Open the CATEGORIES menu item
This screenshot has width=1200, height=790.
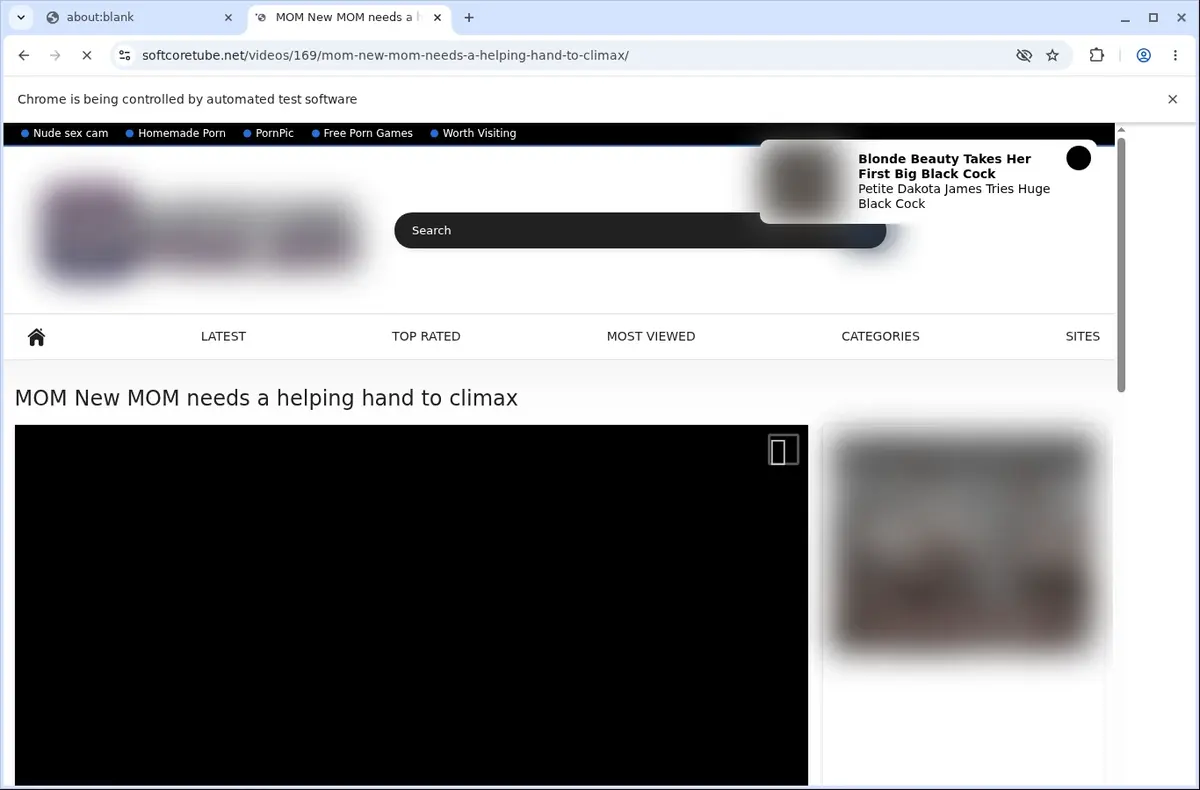[880, 336]
